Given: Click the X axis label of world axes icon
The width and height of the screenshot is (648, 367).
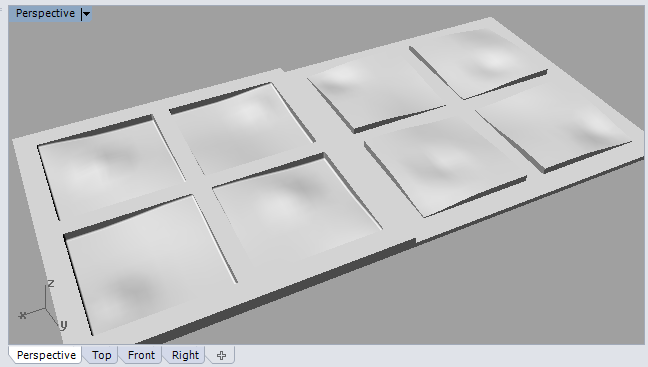Looking at the screenshot, I should tap(23, 315).
